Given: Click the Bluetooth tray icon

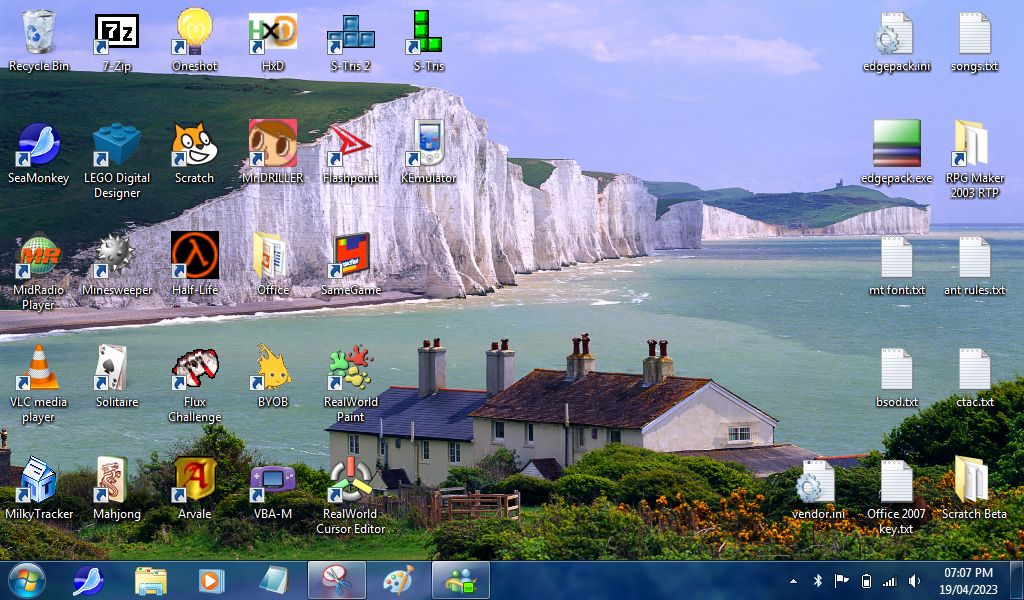Looking at the screenshot, I should tap(817, 580).
